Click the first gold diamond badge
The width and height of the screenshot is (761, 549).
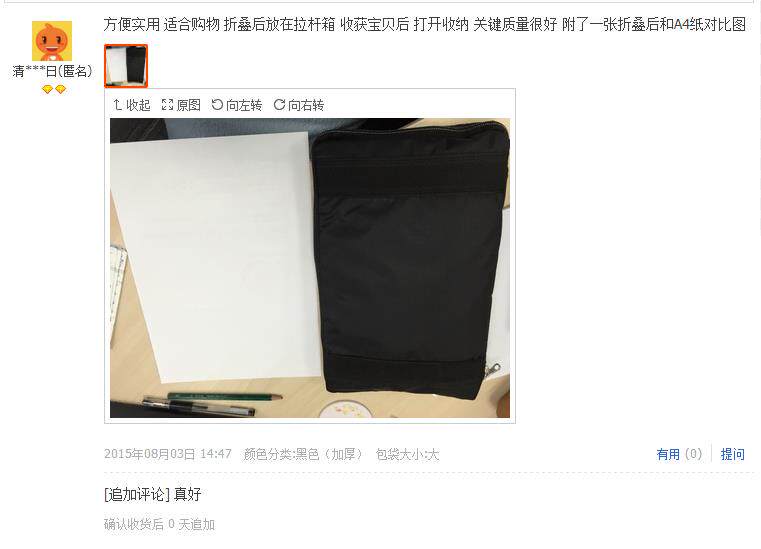47,89
